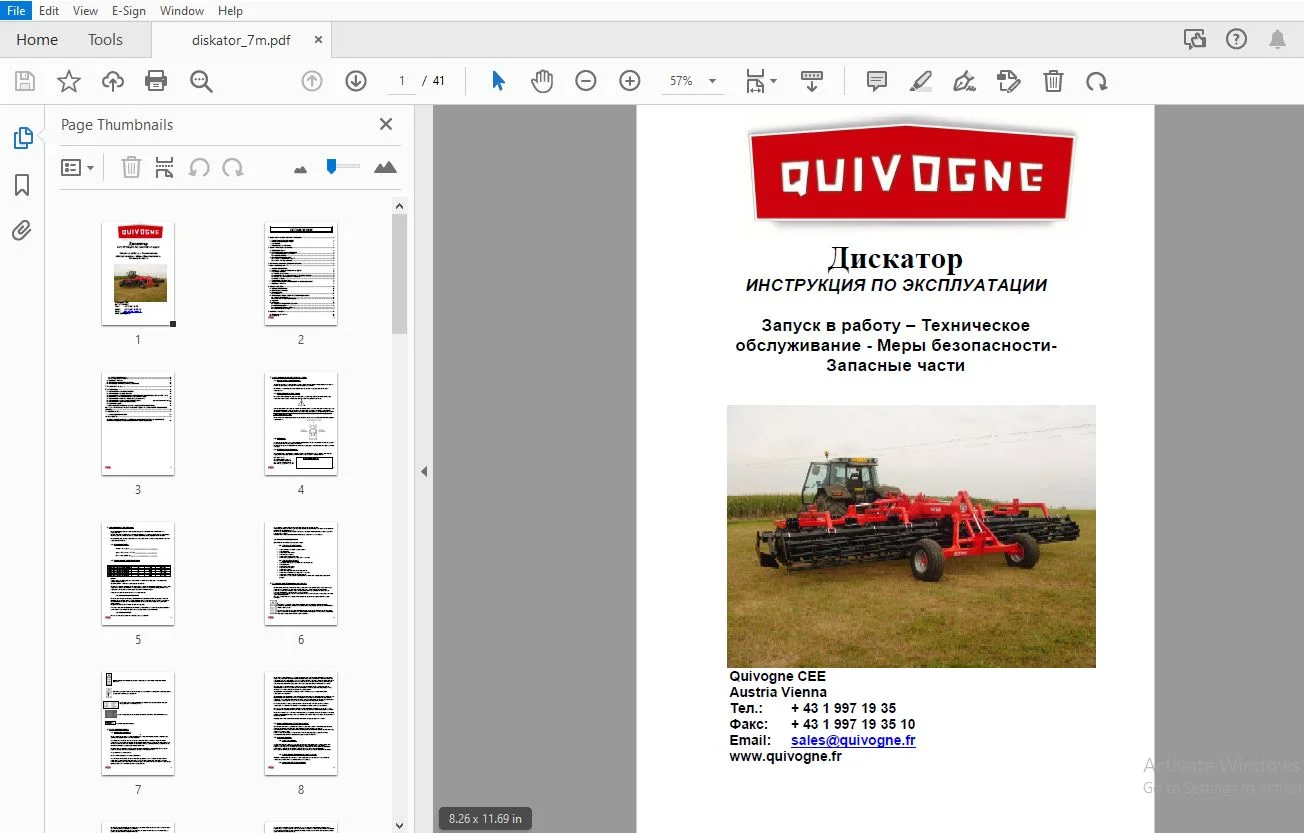The height and width of the screenshot is (833, 1304).
Task: Rotate thumbnails counterclockwise icon
Action: click(199, 167)
